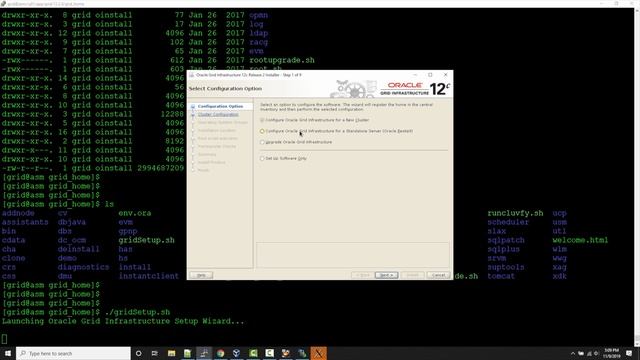This screenshot has height=360, width=640.
Task: Open the first green Camtasia taskbar icon
Action: coord(253,353)
